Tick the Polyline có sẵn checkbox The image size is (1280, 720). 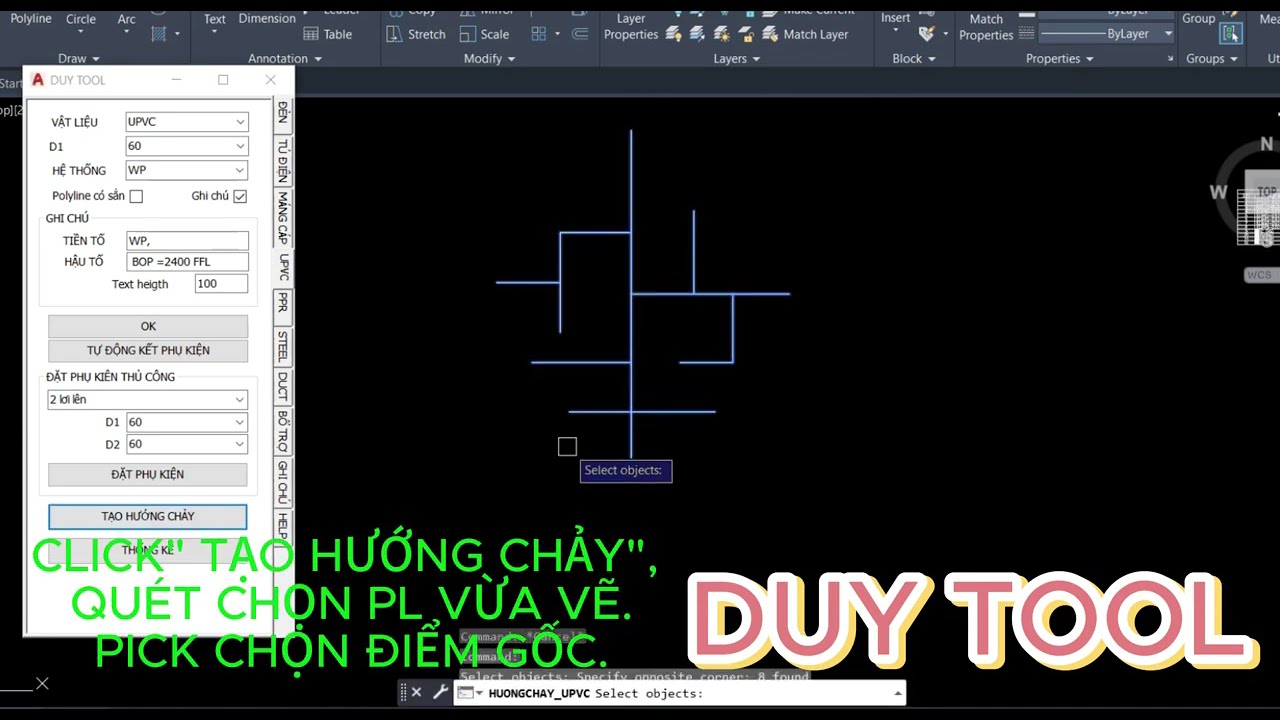(136, 196)
